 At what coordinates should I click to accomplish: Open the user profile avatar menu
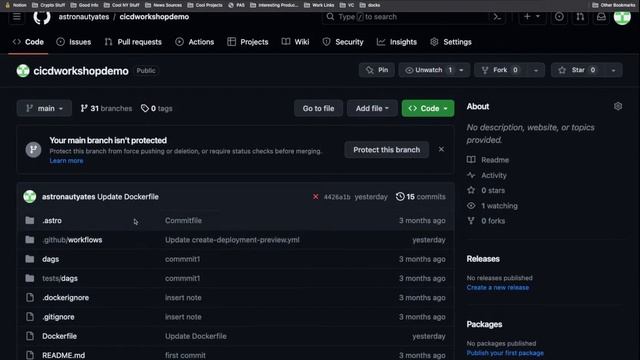(x=622, y=17)
